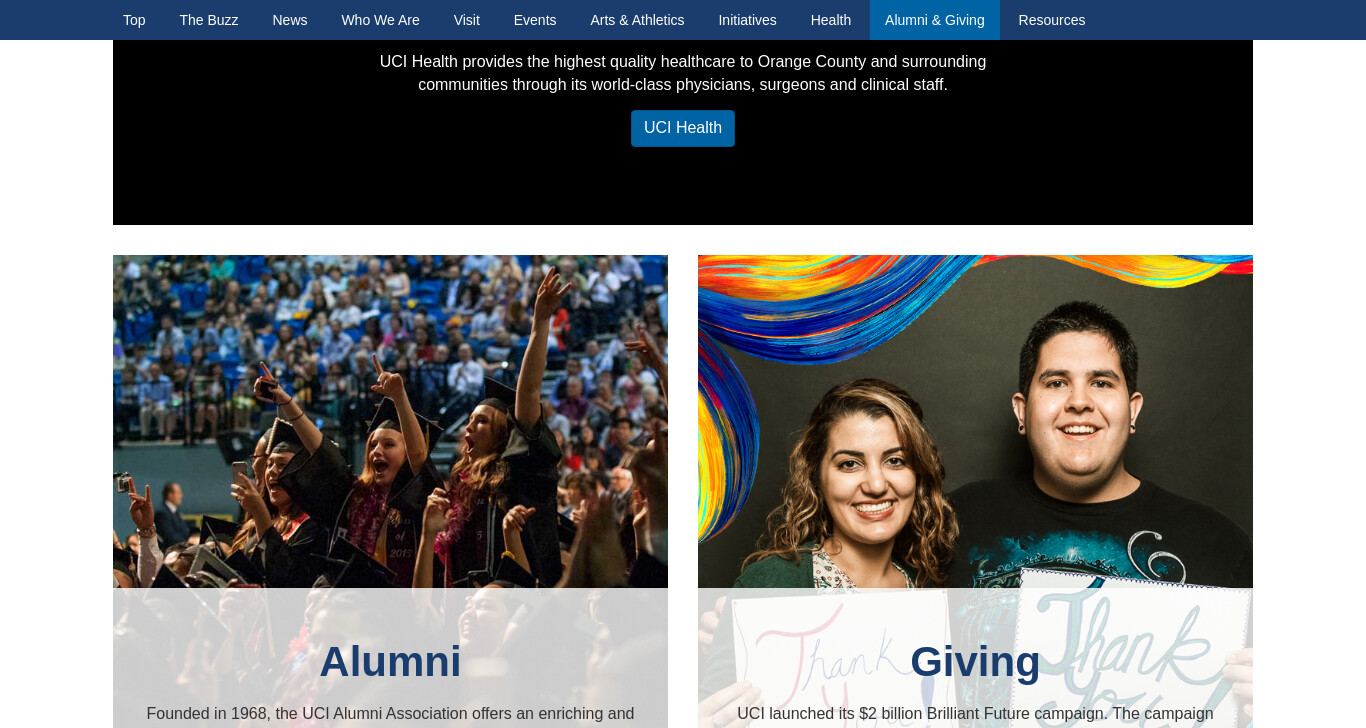The image size is (1366, 728).
Task: Click the thank-you students photo
Action: 975,421
